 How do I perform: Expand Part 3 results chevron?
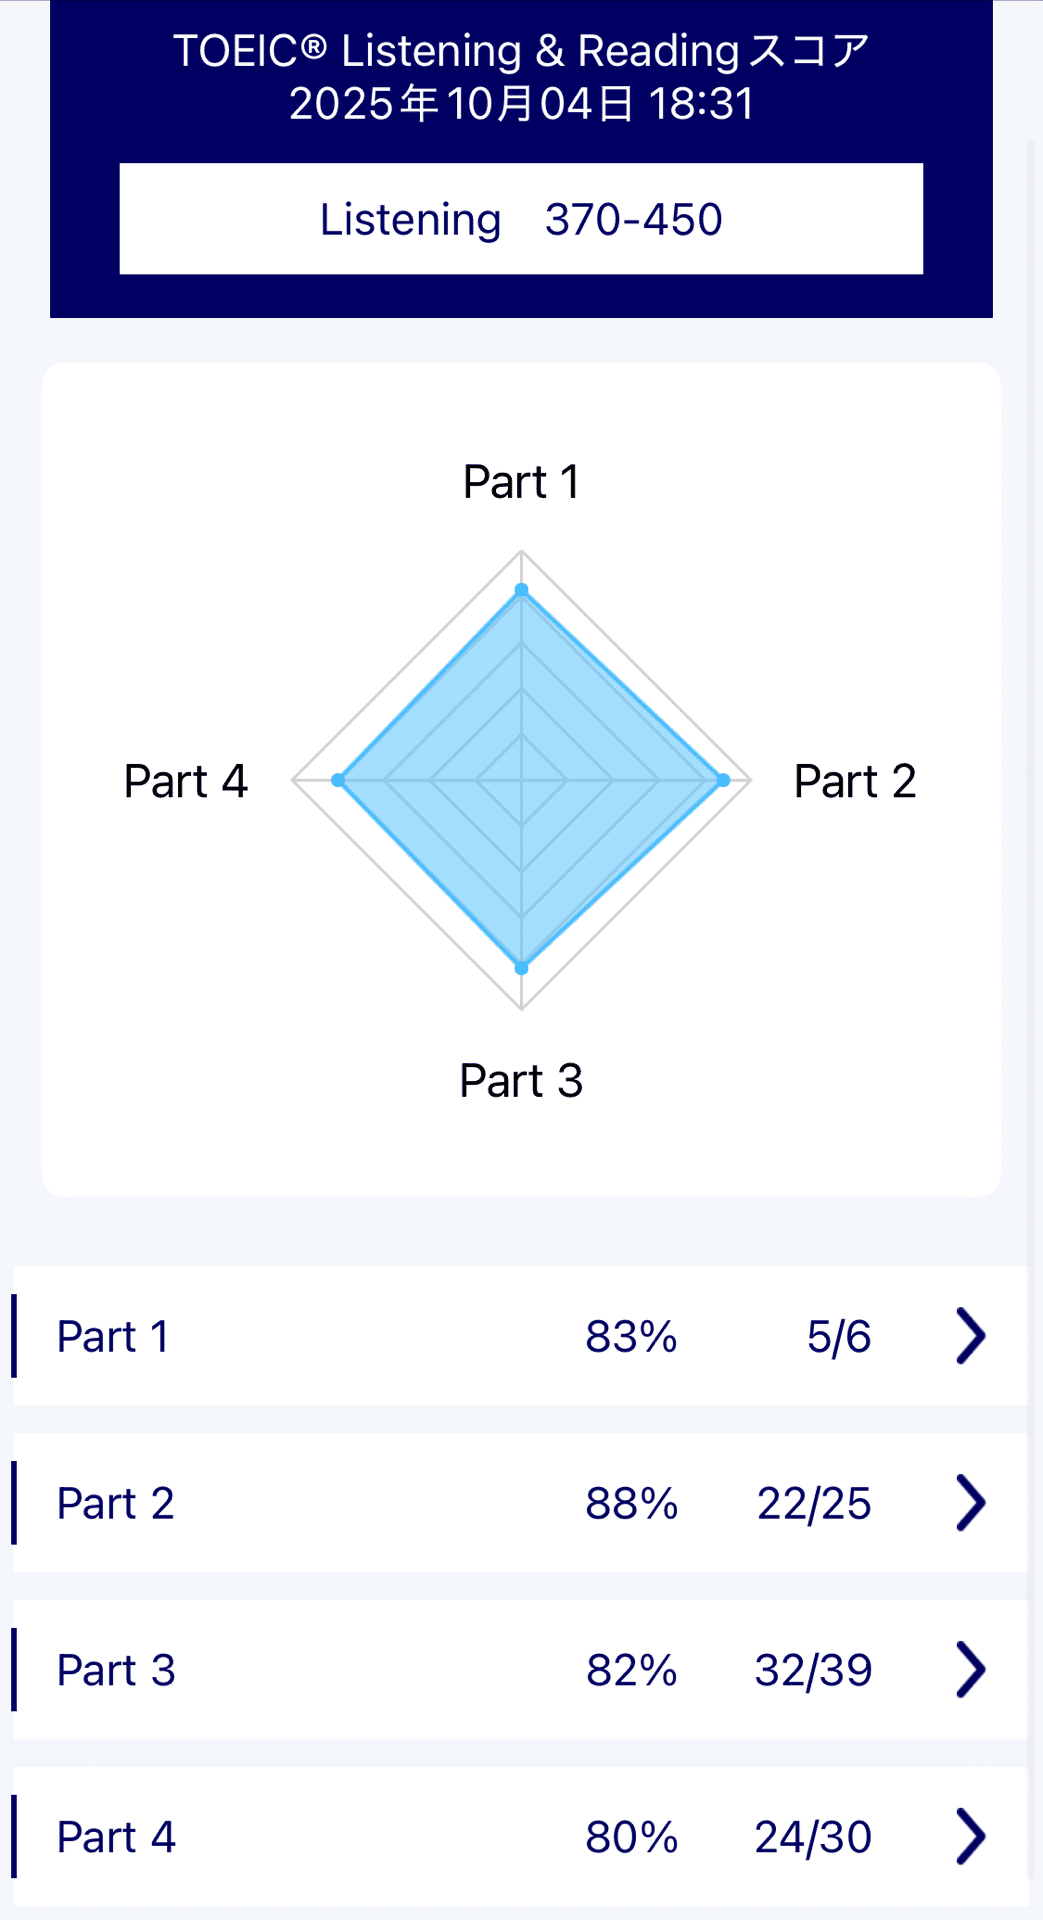[x=970, y=1670]
